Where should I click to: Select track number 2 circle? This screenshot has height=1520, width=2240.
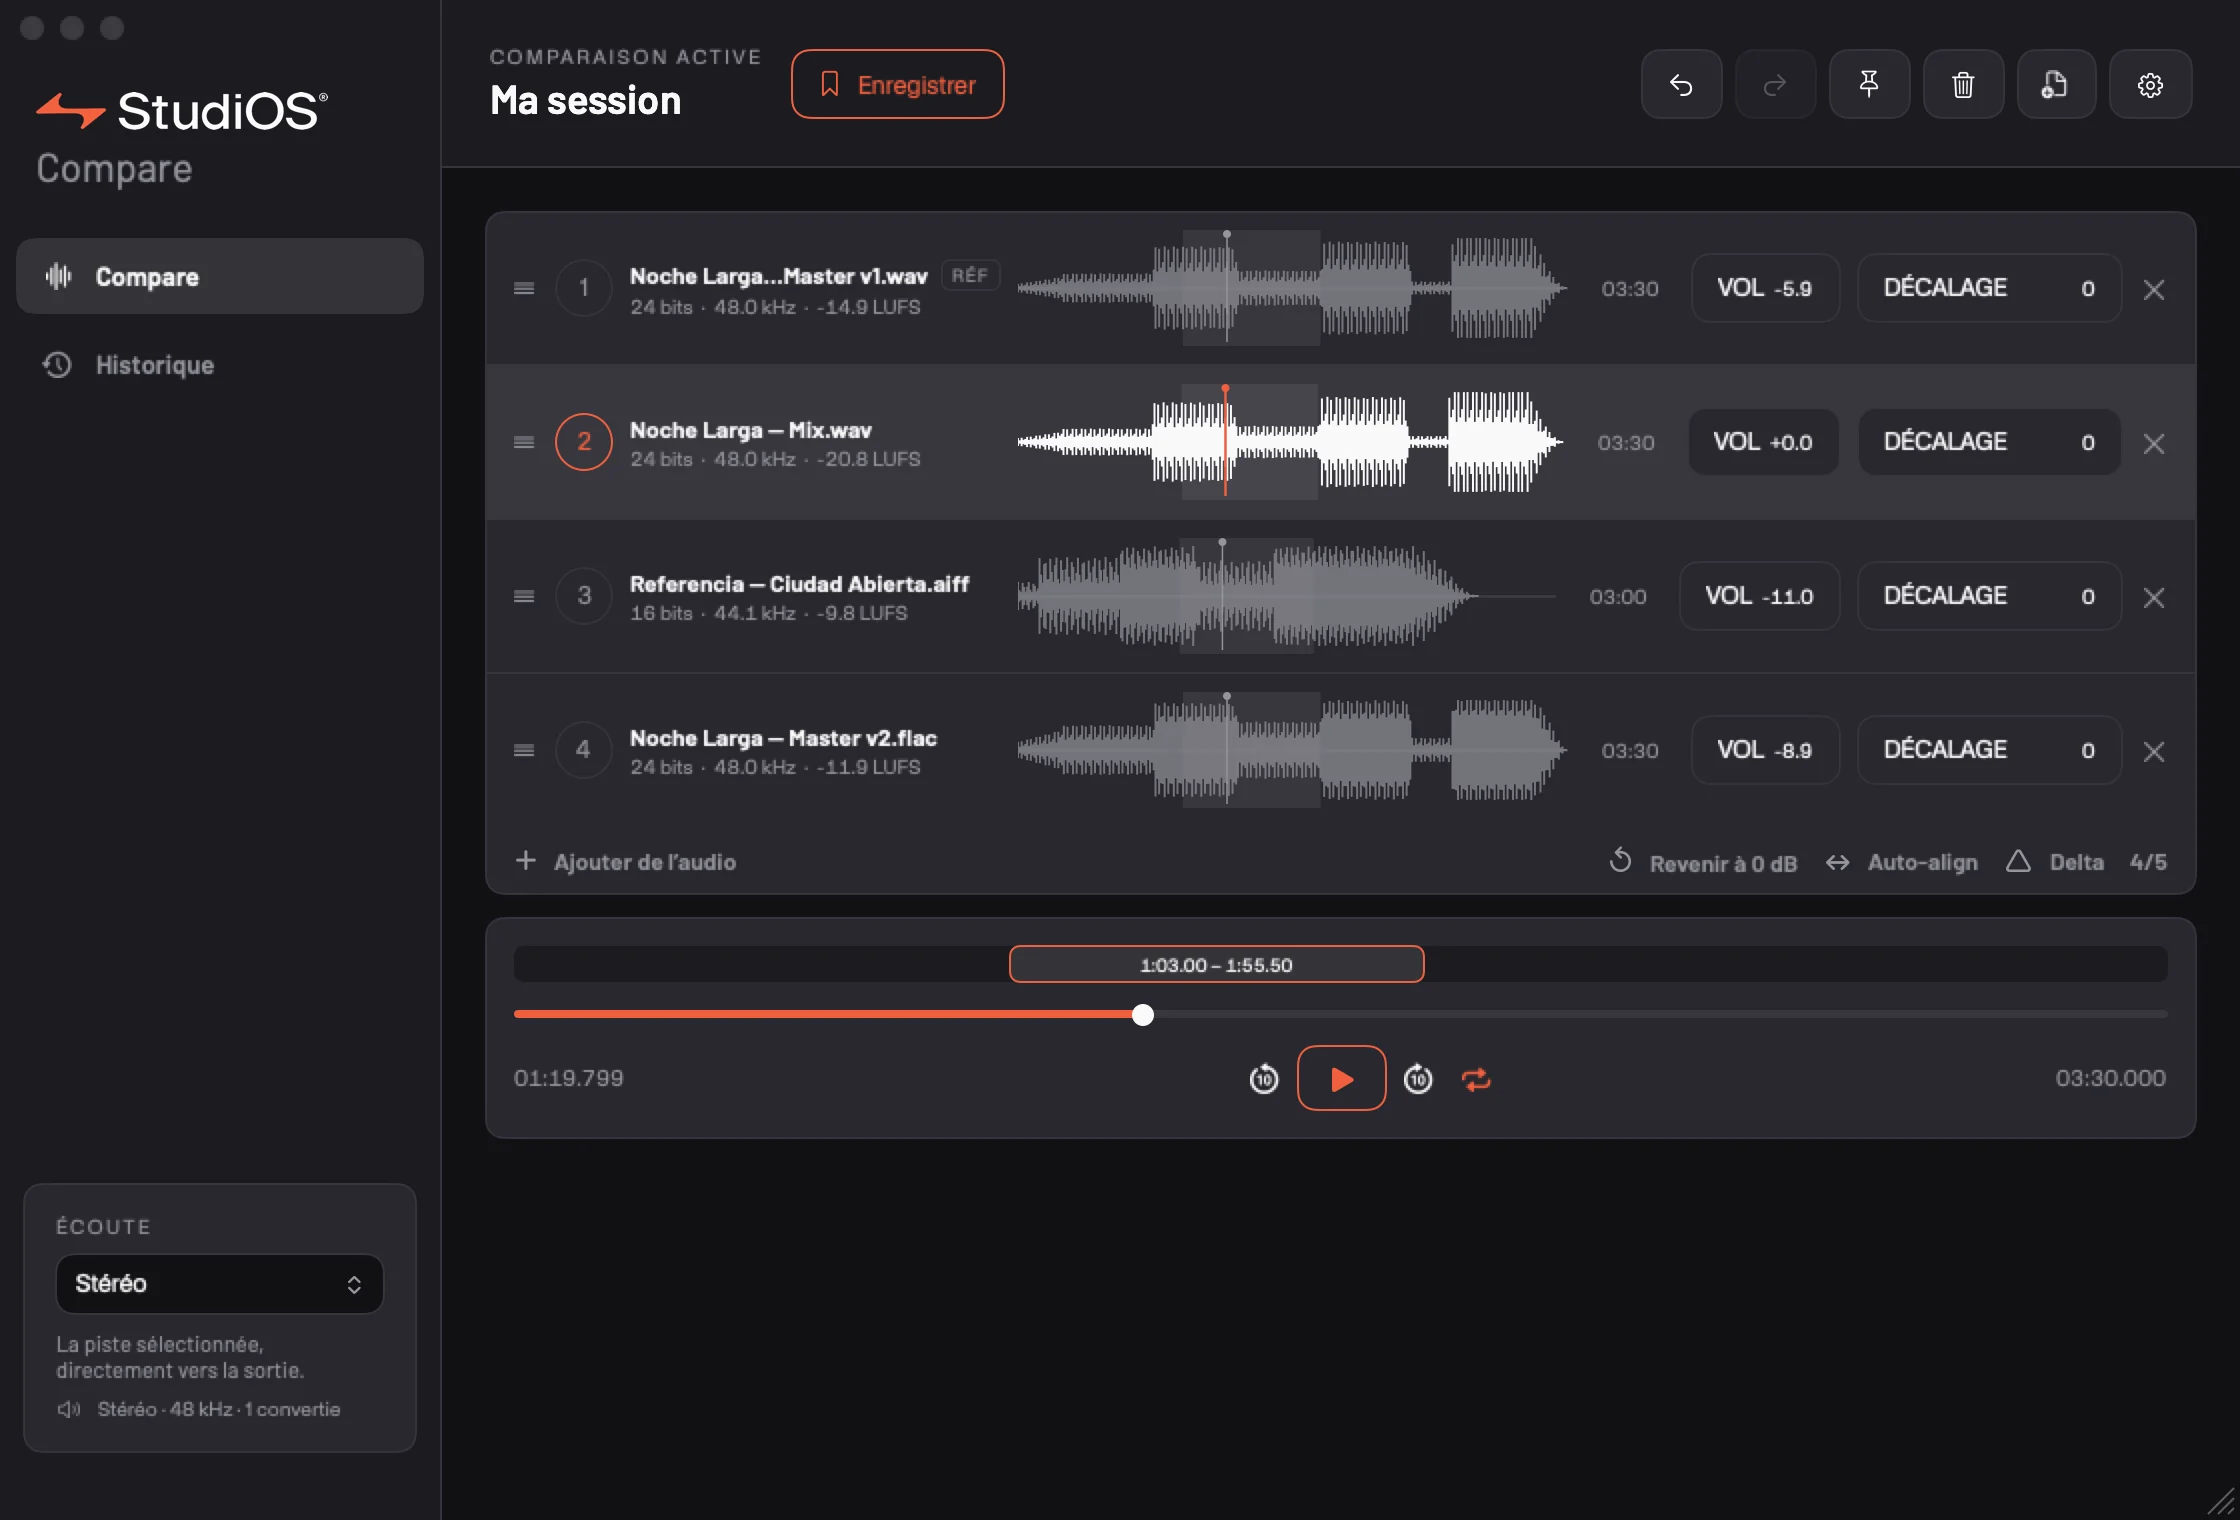584,442
